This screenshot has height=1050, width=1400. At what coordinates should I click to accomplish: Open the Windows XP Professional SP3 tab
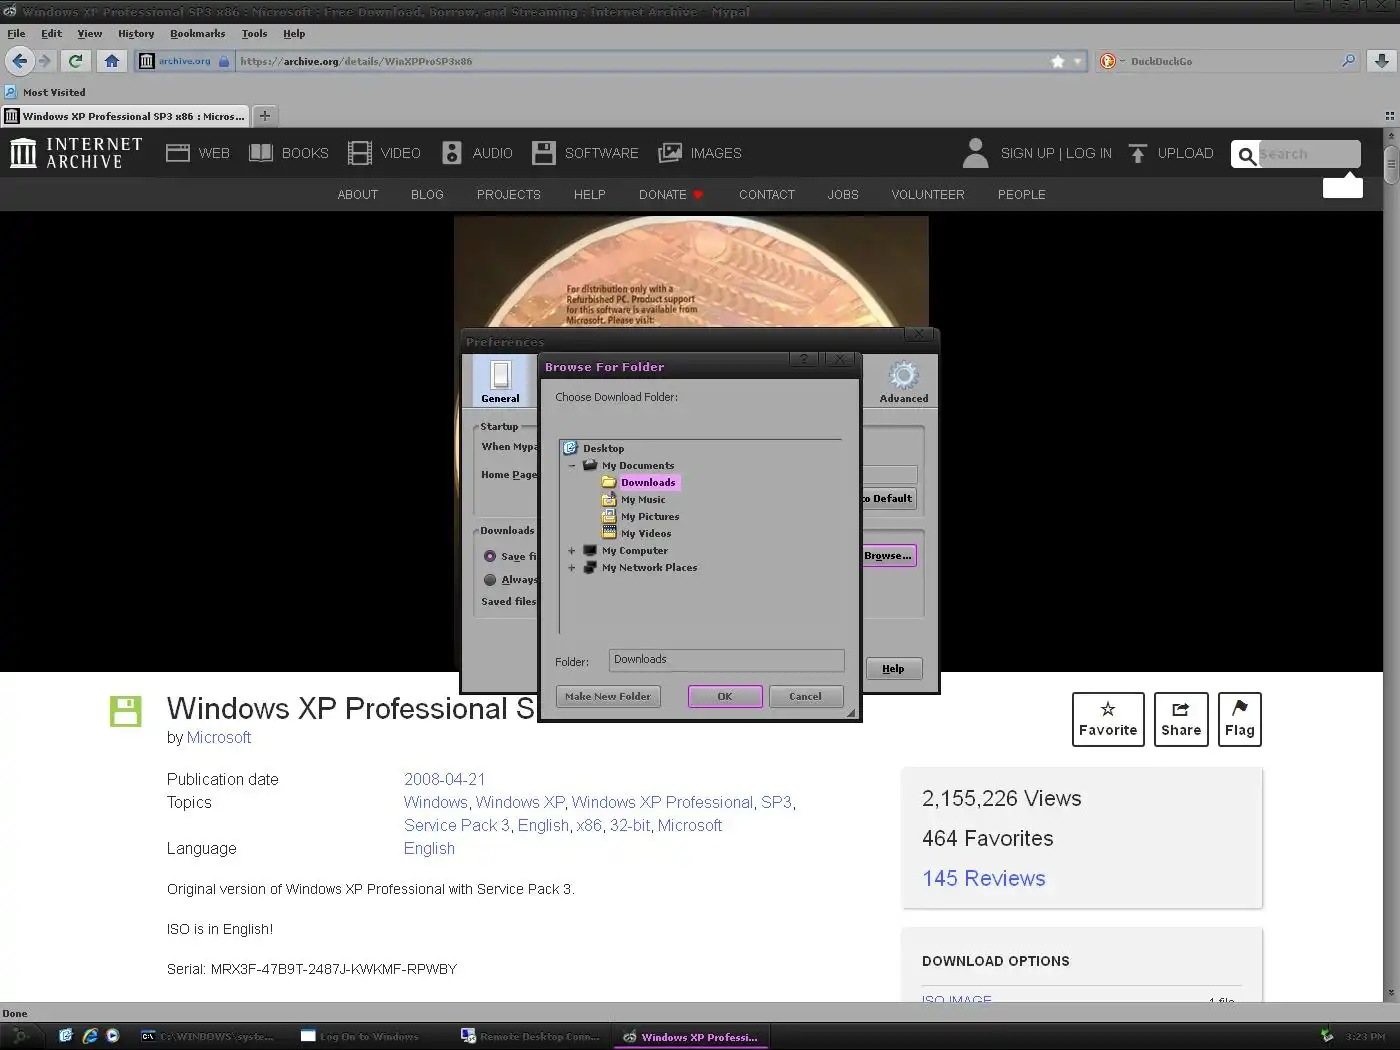(x=125, y=116)
